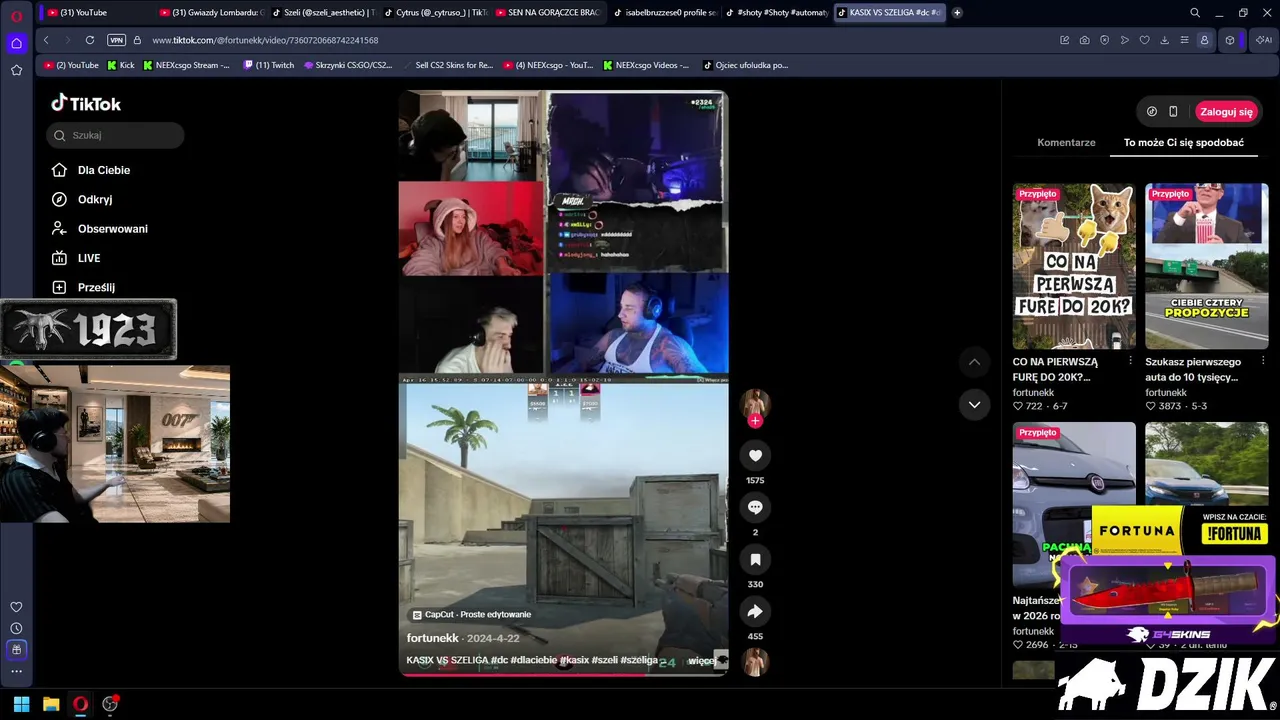Click the TikTok logo

point(86,103)
